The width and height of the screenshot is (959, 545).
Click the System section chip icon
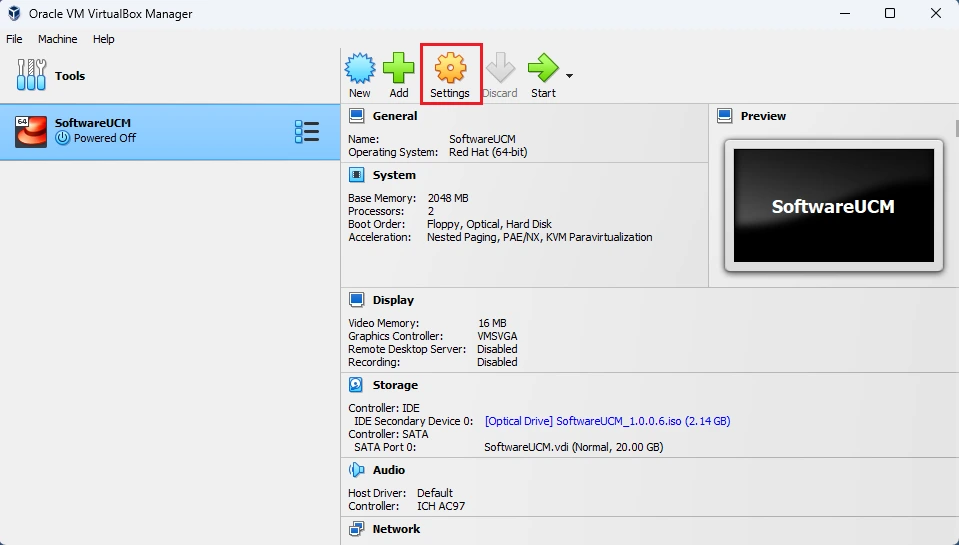tap(357, 175)
